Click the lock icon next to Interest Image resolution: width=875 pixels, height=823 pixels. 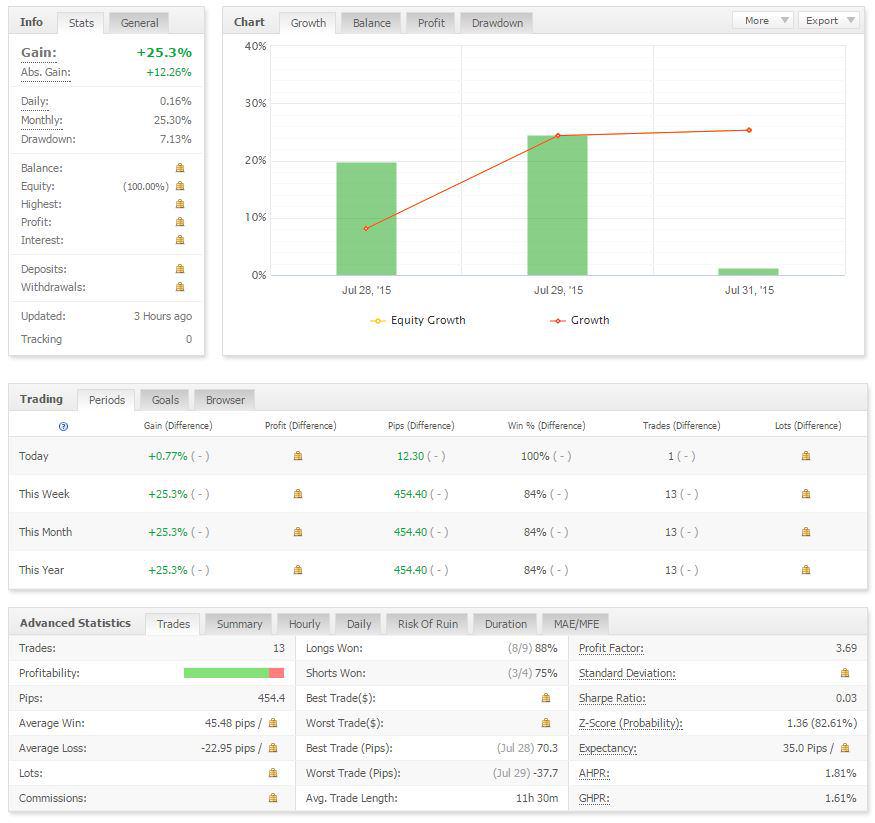click(x=180, y=240)
